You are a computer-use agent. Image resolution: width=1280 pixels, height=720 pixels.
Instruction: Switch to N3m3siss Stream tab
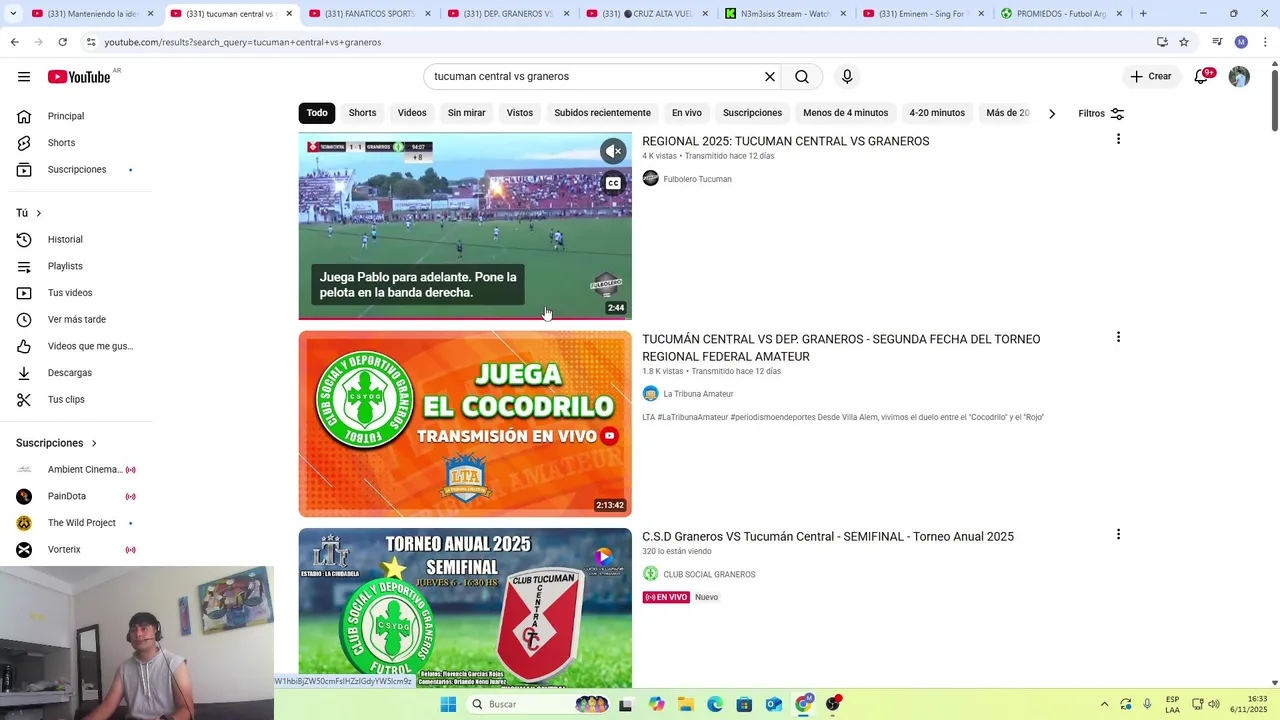[x=786, y=14]
